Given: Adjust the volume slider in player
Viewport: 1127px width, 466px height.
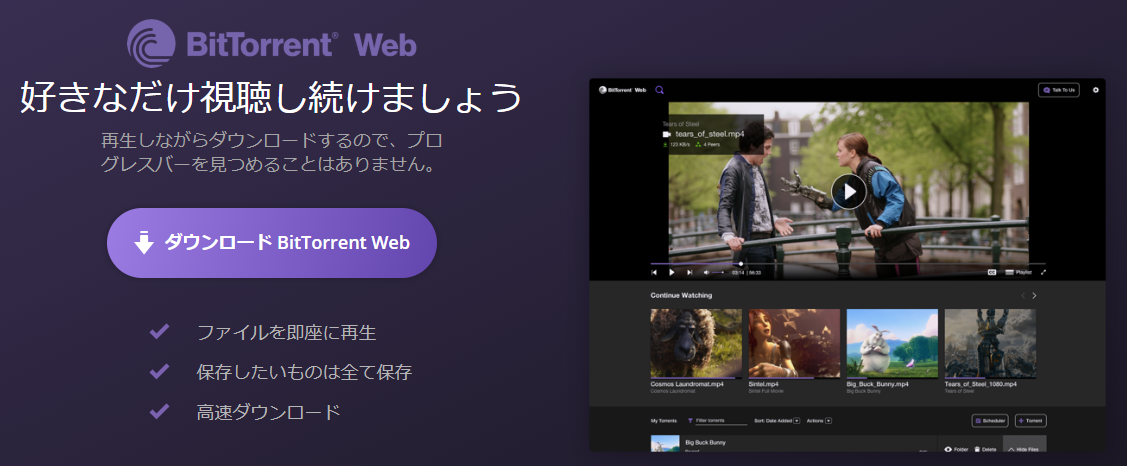Looking at the screenshot, I should [719, 273].
